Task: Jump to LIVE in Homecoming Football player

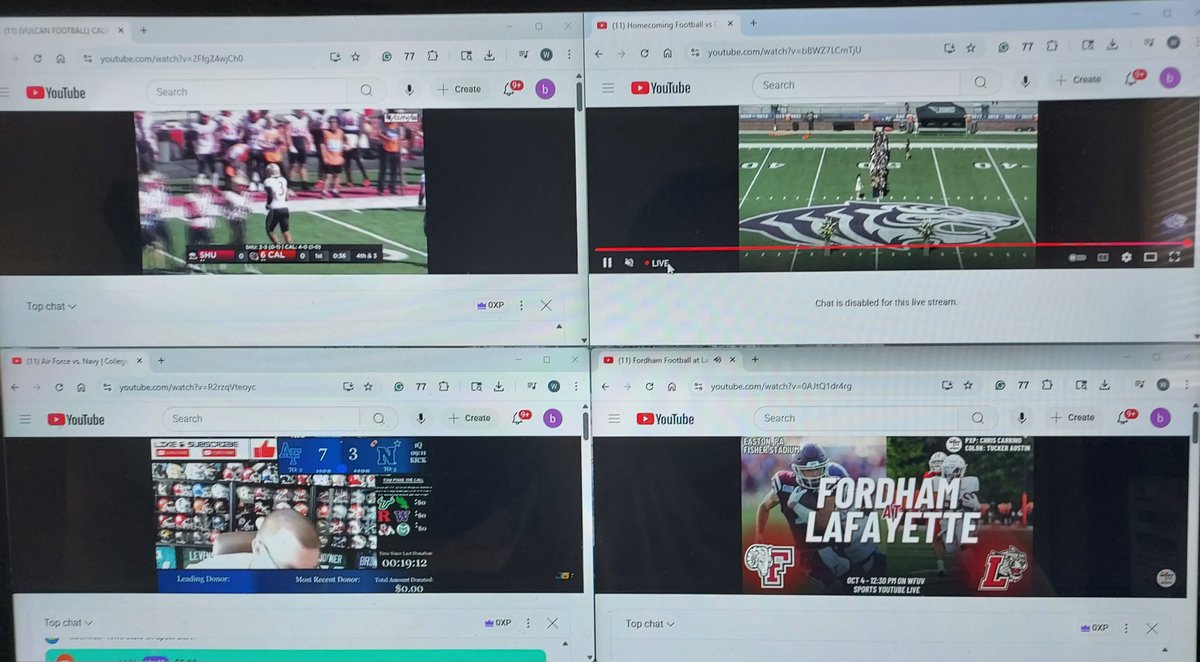Action: tap(657, 263)
